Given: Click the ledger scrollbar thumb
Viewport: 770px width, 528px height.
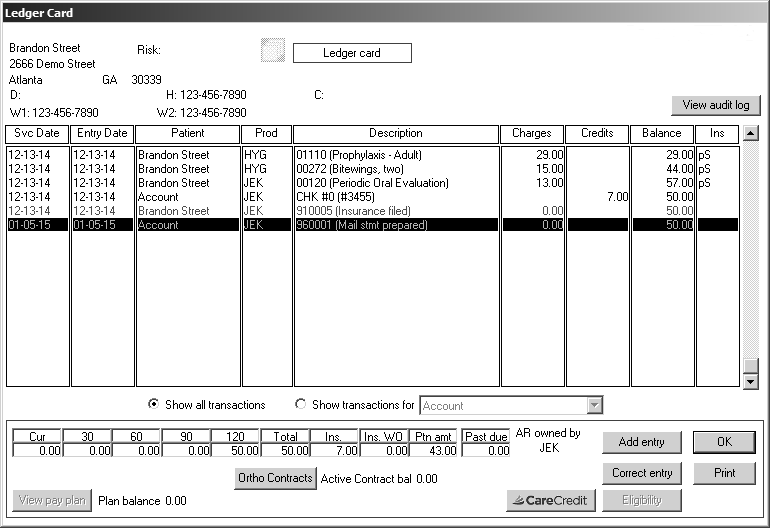Looking at the screenshot, I should point(750,365).
